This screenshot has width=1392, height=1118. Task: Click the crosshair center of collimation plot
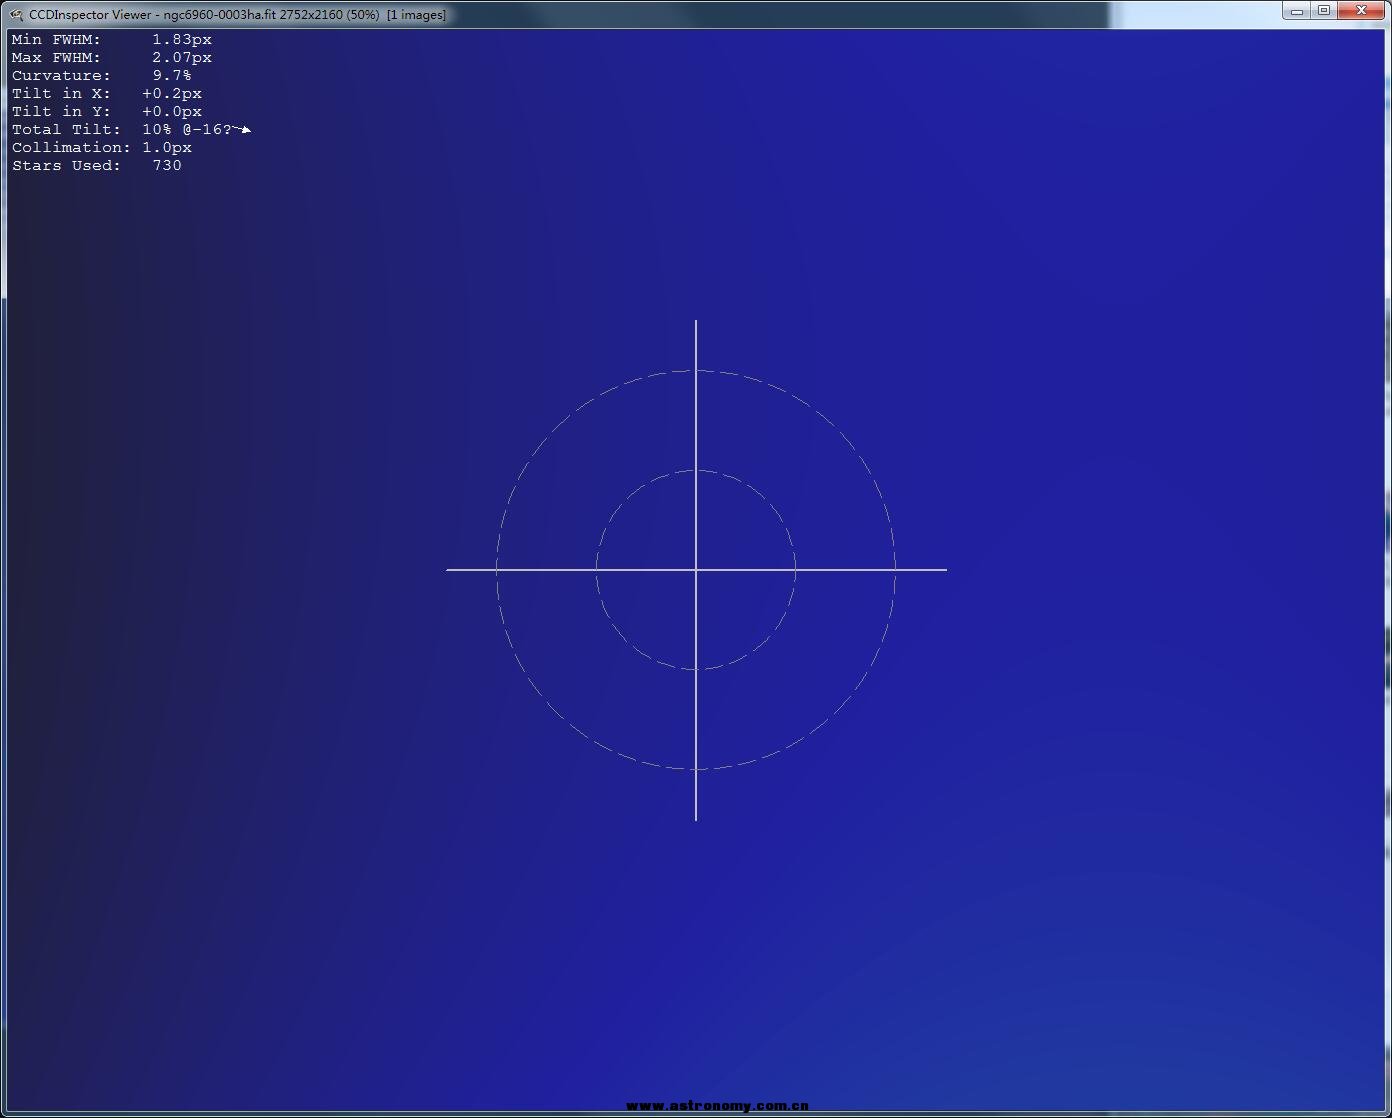point(696,570)
